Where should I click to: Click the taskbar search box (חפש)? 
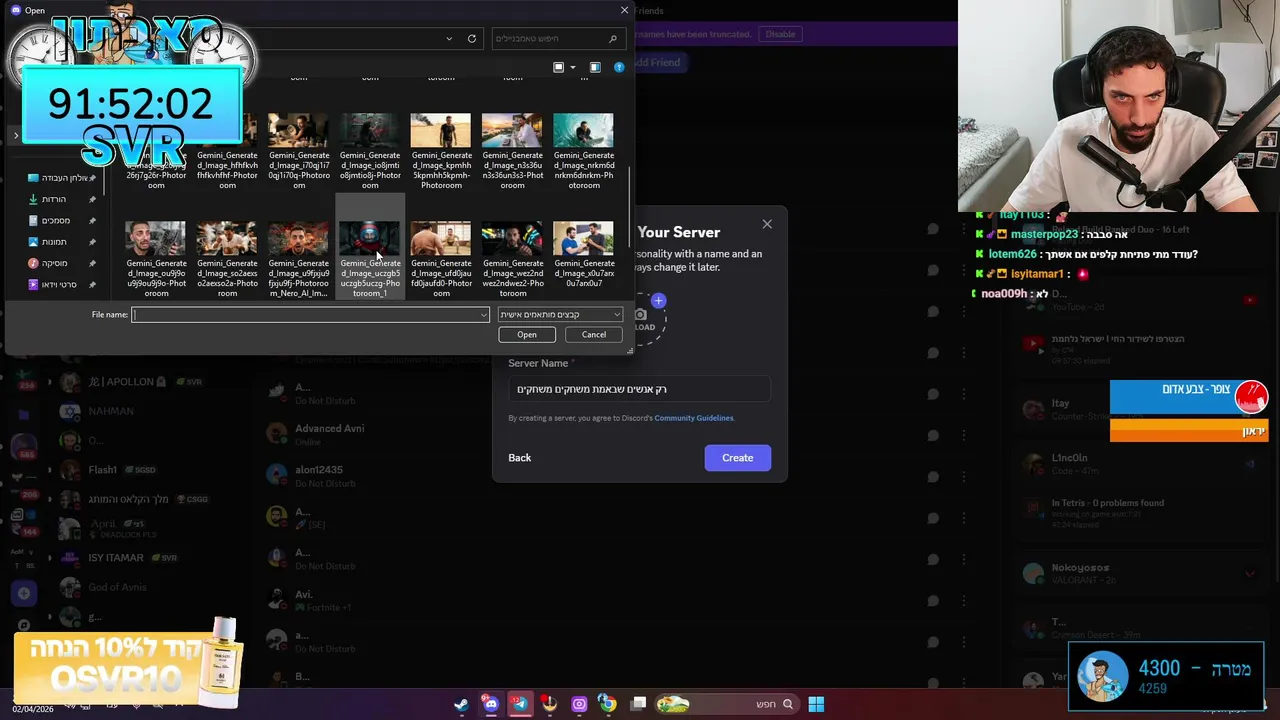point(727,704)
